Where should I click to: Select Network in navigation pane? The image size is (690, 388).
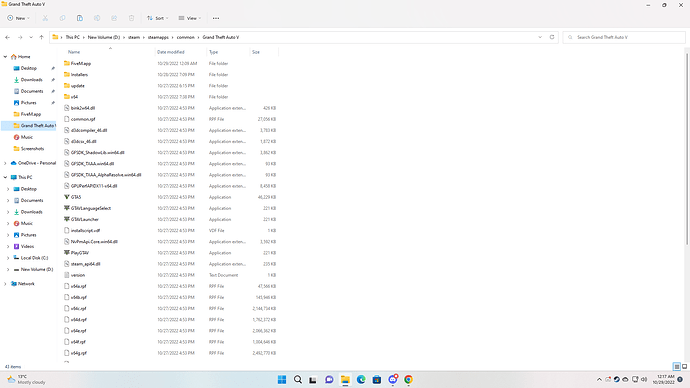(x=26, y=284)
